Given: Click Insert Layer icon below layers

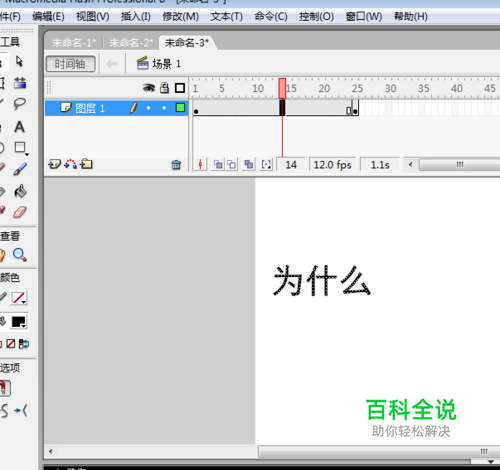Looking at the screenshot, I should coord(54,164).
